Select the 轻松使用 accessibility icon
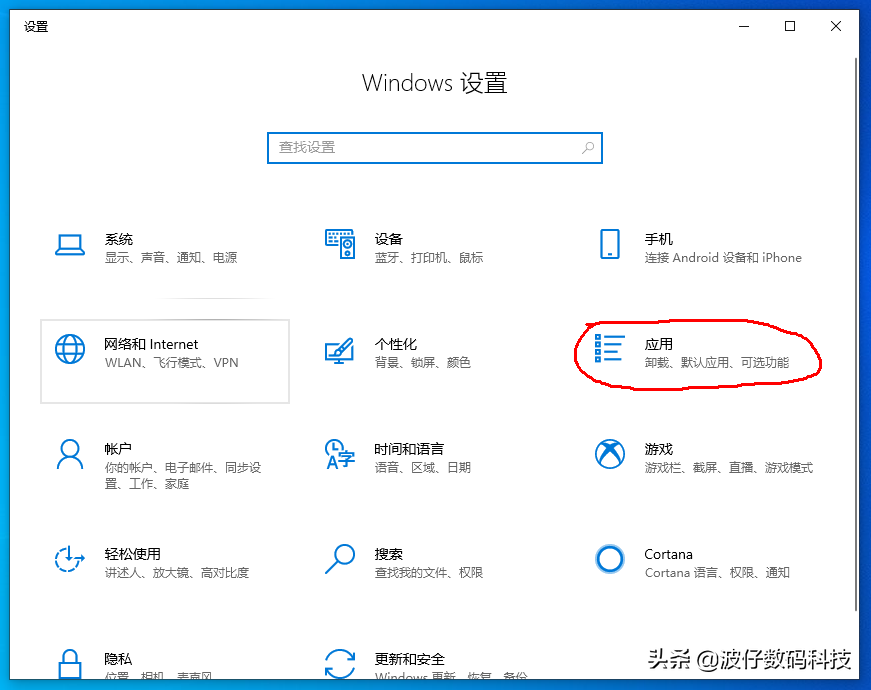The image size is (871, 690). click(x=69, y=559)
